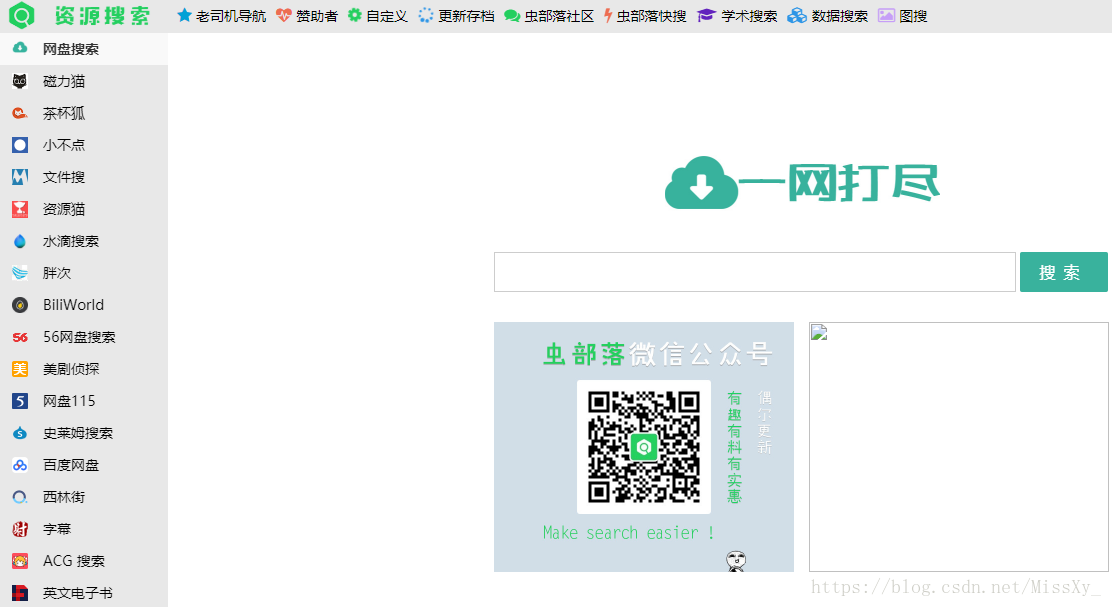Click the 史莱姆搜索 slime icon

[20, 433]
